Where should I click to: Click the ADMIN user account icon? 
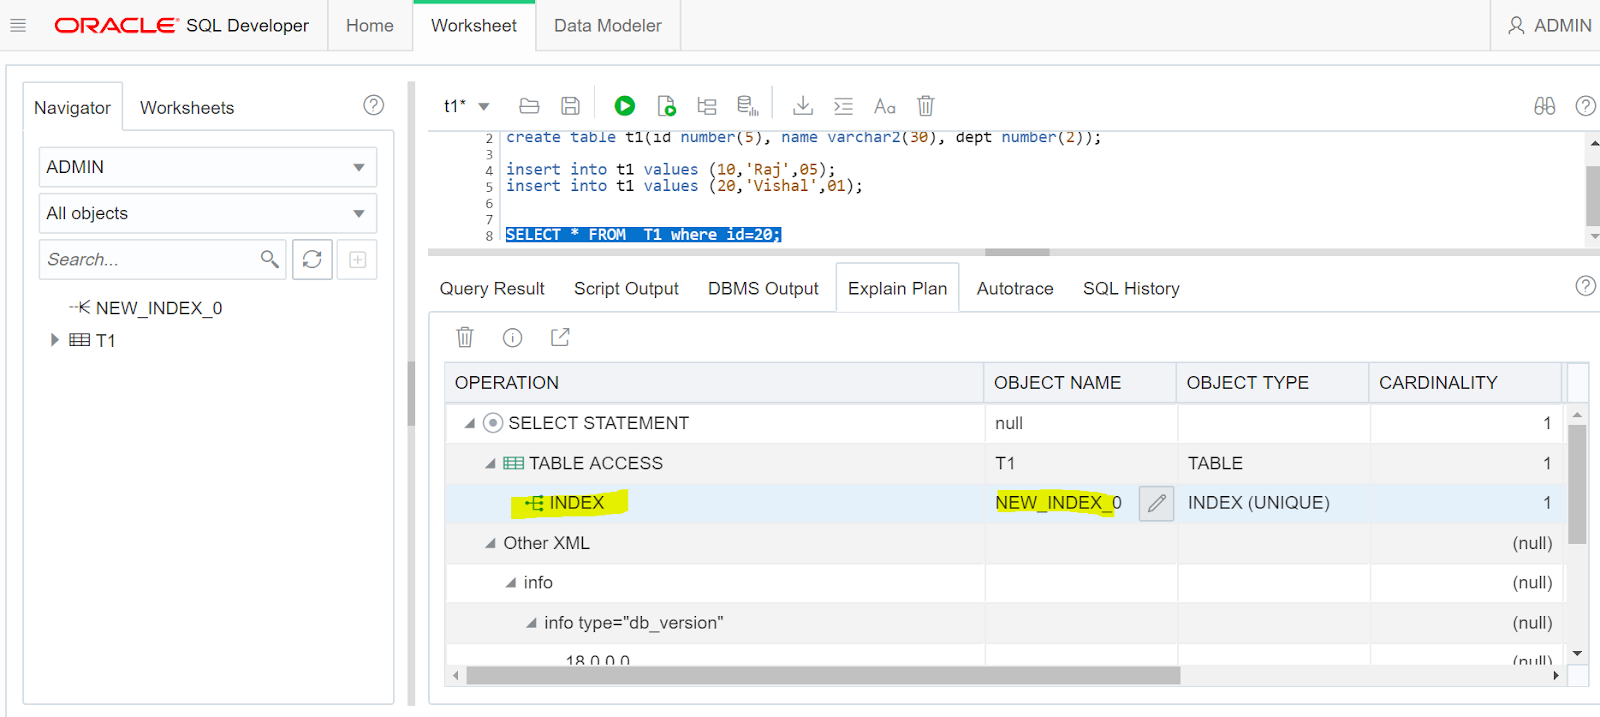coord(1516,26)
